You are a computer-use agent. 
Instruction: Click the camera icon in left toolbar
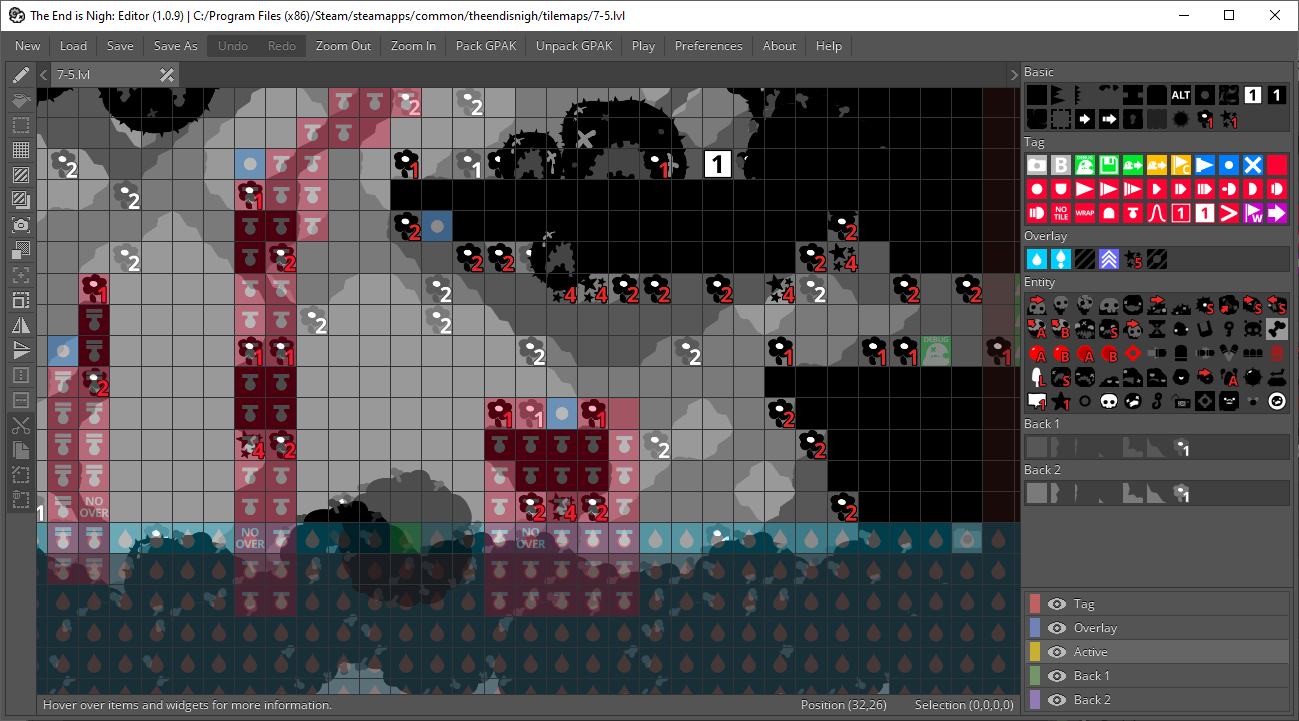(20, 225)
